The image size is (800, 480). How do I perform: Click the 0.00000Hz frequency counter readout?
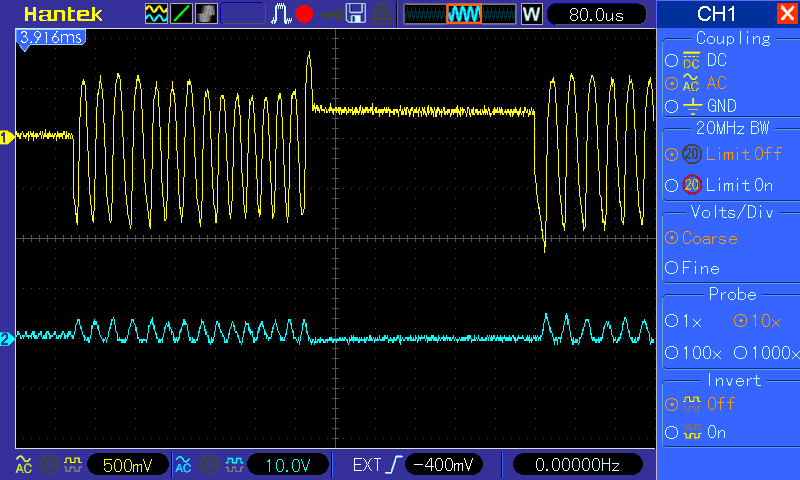(577, 465)
